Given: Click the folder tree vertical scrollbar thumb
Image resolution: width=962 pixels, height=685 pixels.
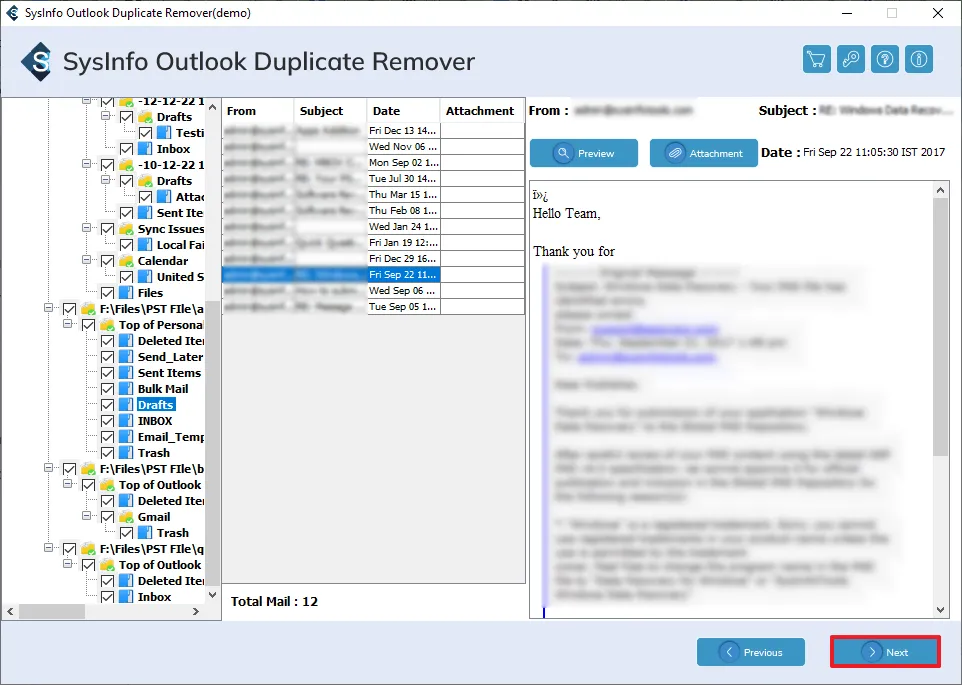Looking at the screenshot, I should click(212, 442).
